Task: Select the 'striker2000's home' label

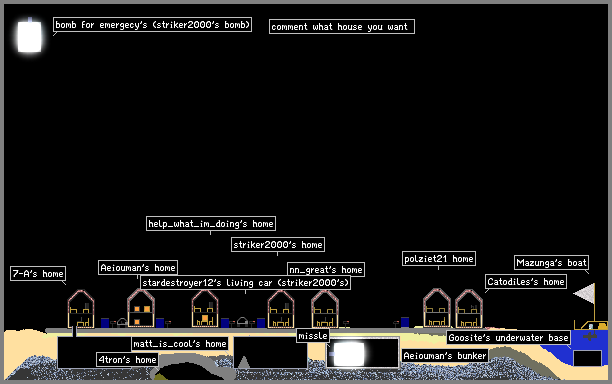Action: (278, 245)
